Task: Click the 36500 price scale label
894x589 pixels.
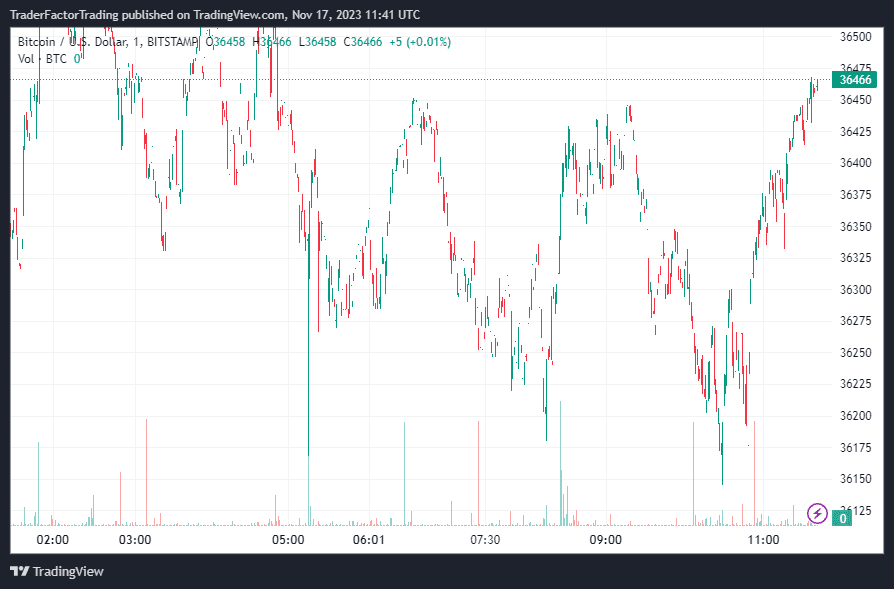Action: (x=855, y=36)
